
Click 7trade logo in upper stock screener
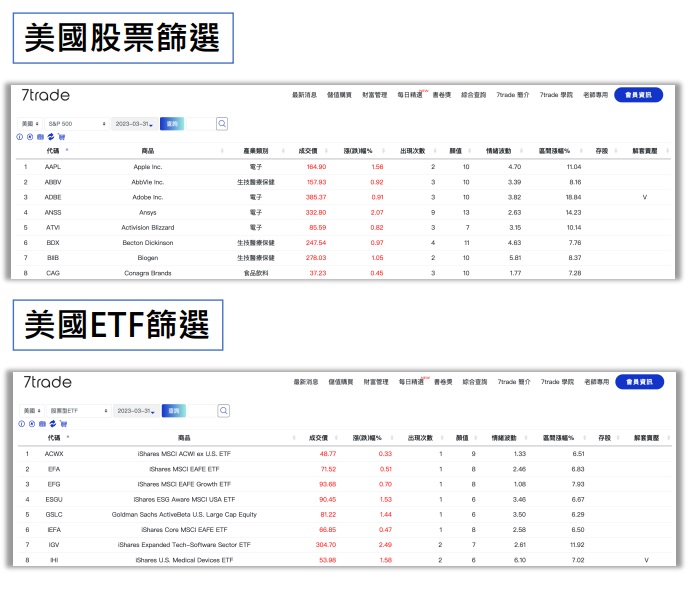46,95
